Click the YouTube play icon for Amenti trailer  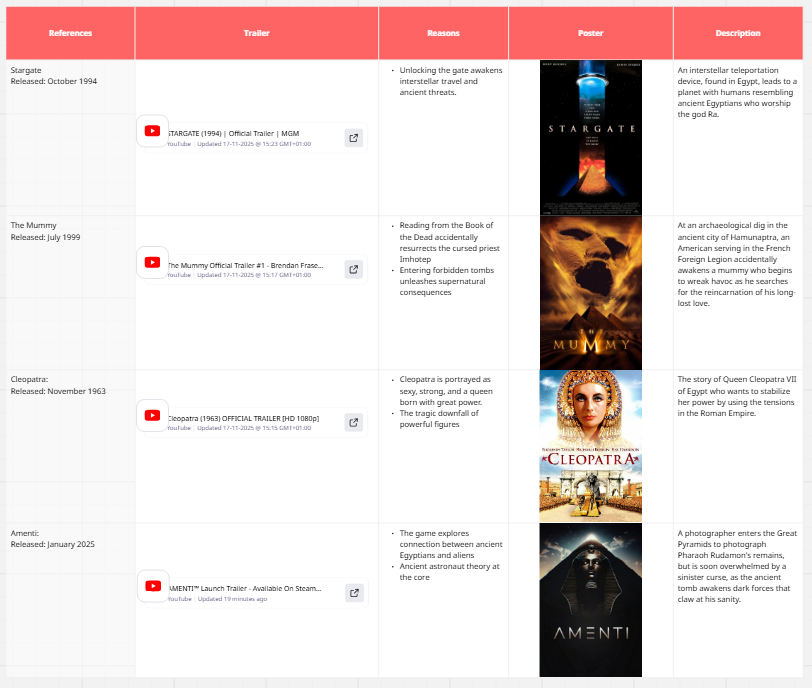(152, 585)
